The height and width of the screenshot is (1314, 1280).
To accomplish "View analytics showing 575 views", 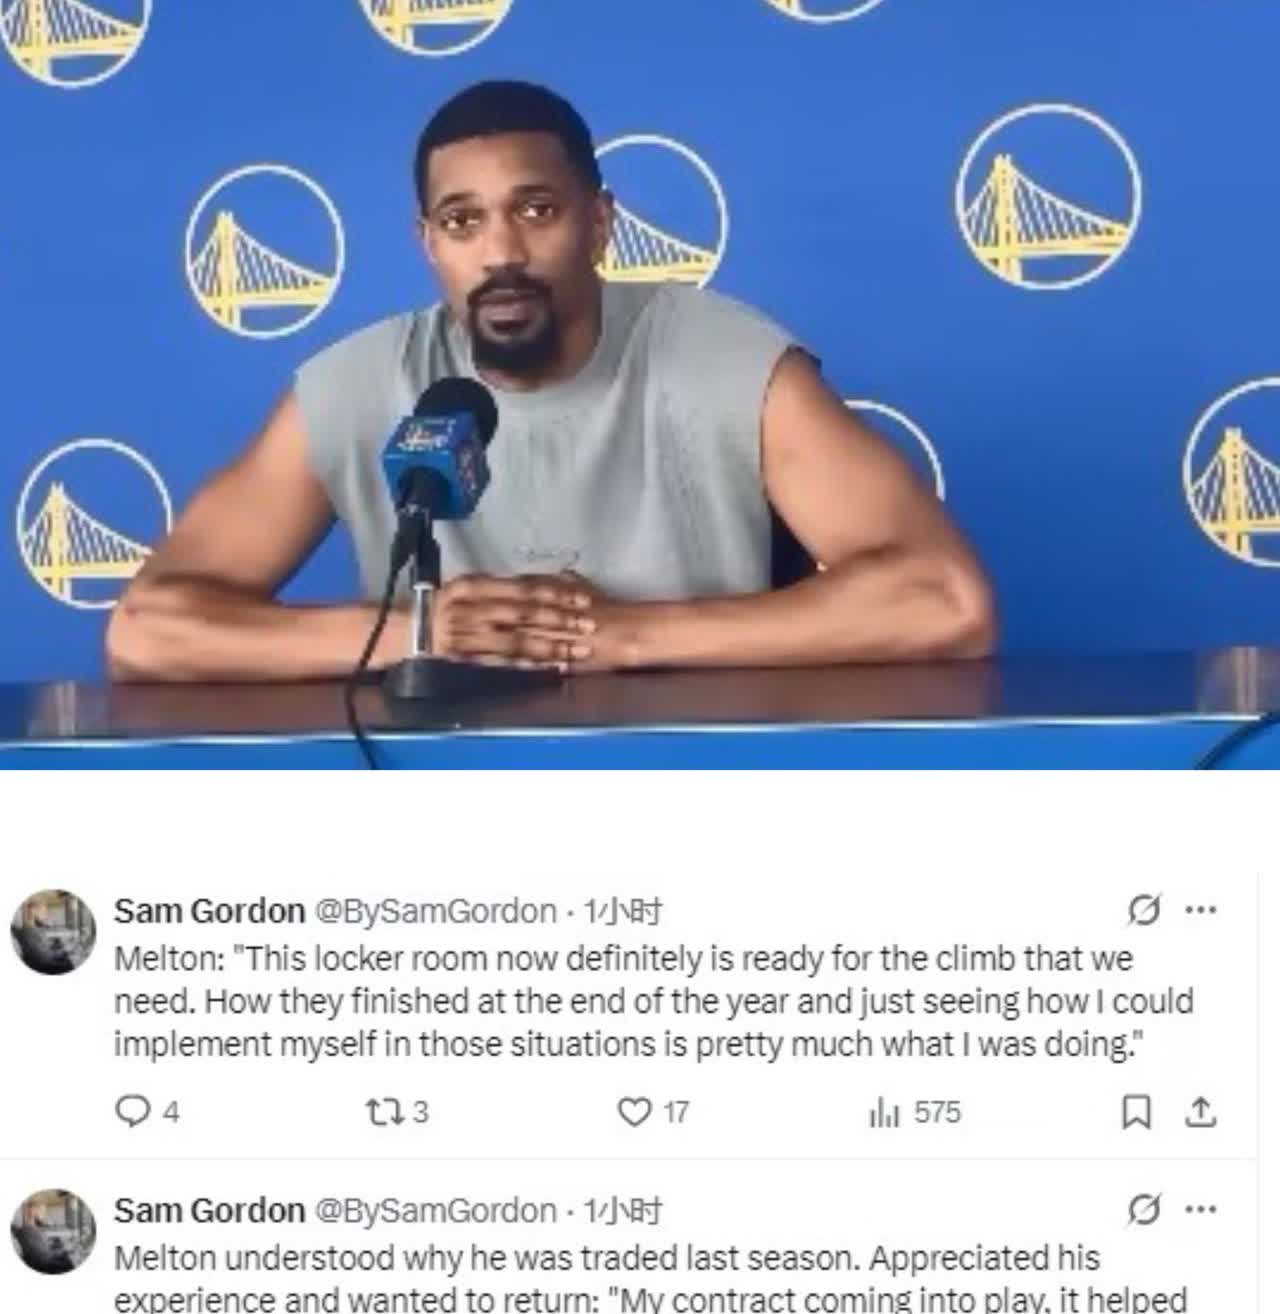I will (x=915, y=1112).
